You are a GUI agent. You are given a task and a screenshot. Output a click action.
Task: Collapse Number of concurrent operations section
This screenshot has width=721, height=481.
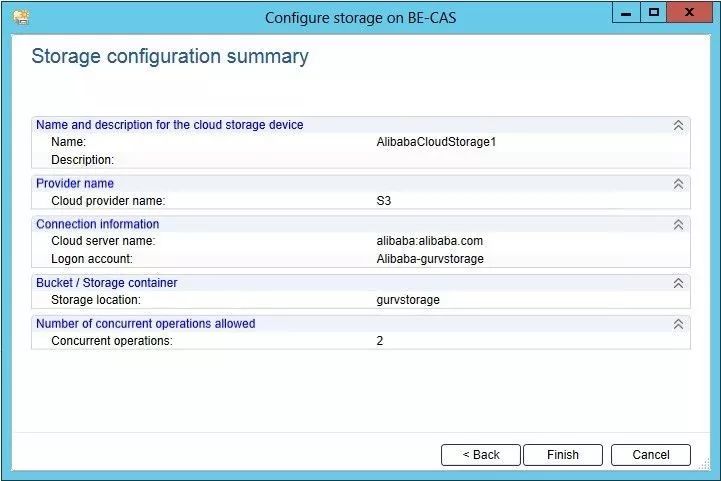(x=678, y=324)
